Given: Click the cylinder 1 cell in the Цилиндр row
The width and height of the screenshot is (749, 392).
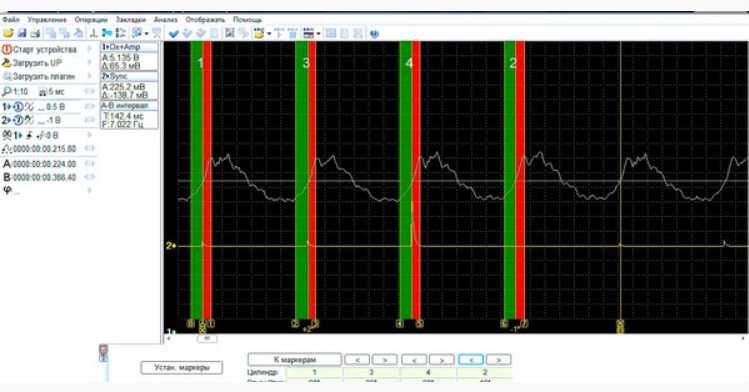Looking at the screenshot, I should [x=314, y=372].
